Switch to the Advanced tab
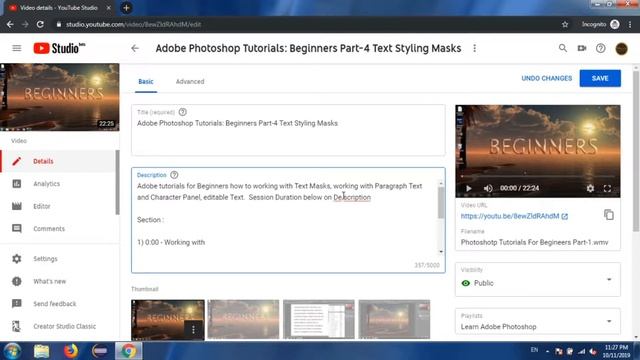This screenshot has height=360, width=640. pyautogui.click(x=190, y=82)
